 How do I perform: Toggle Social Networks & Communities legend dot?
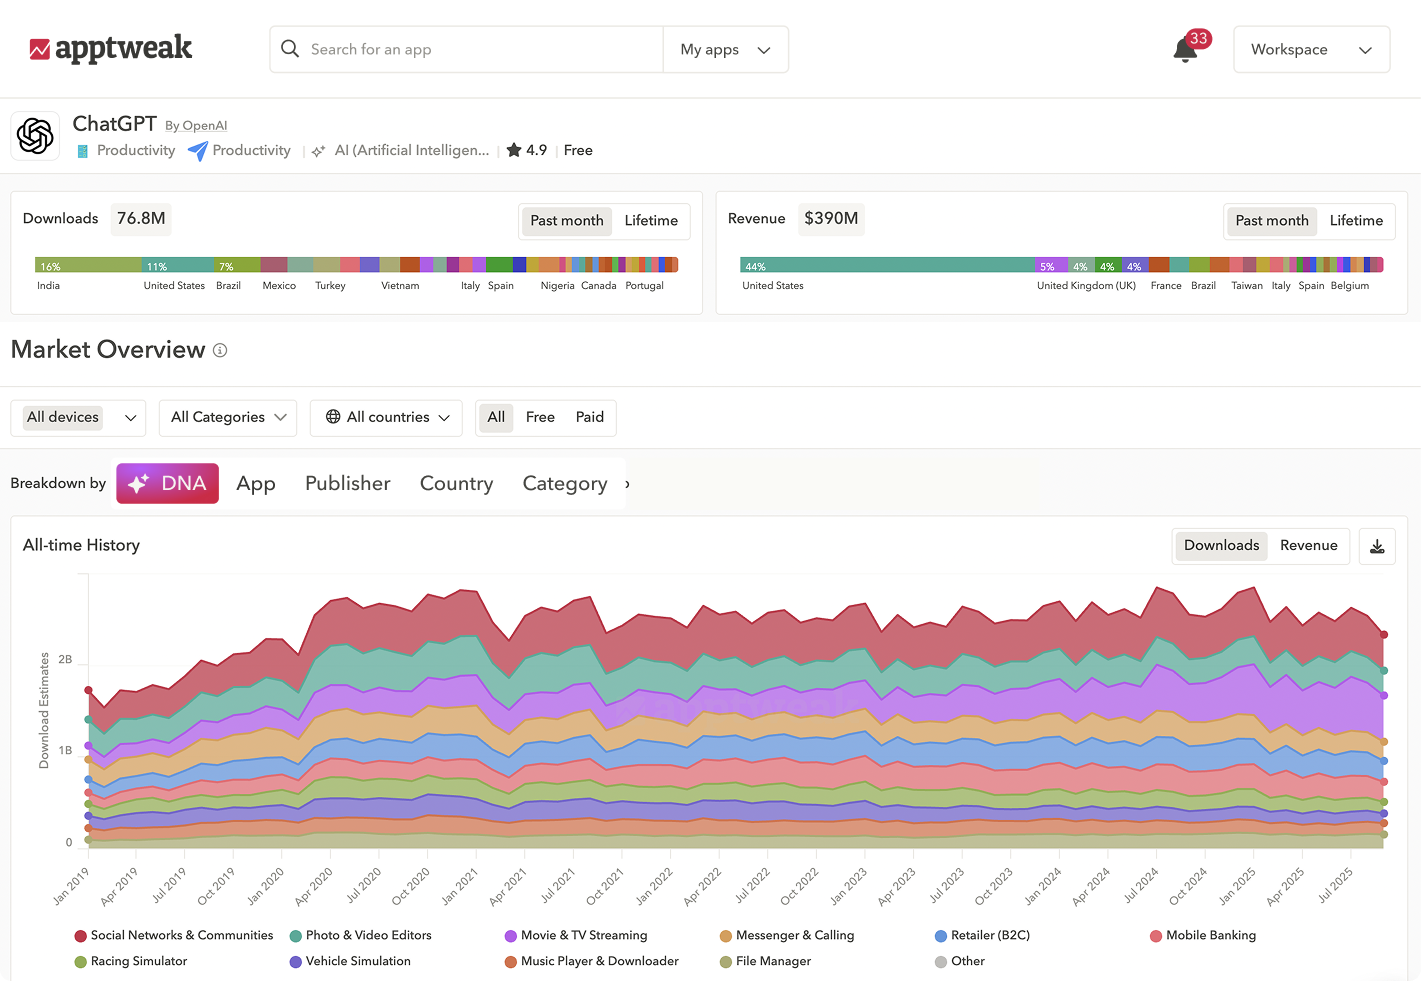(x=80, y=936)
